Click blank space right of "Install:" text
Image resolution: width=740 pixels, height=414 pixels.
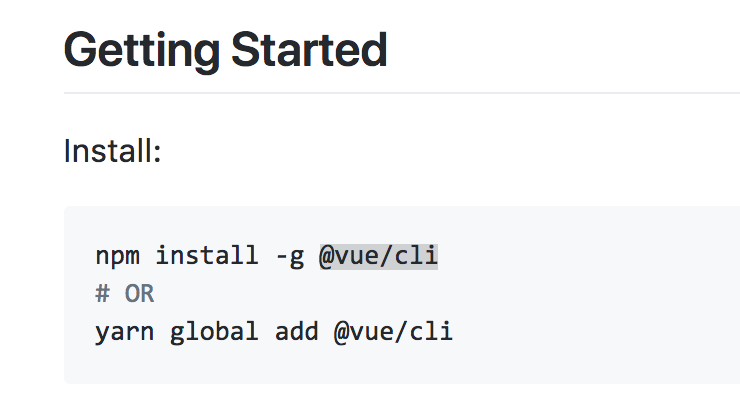pyautogui.click(x=450, y=152)
